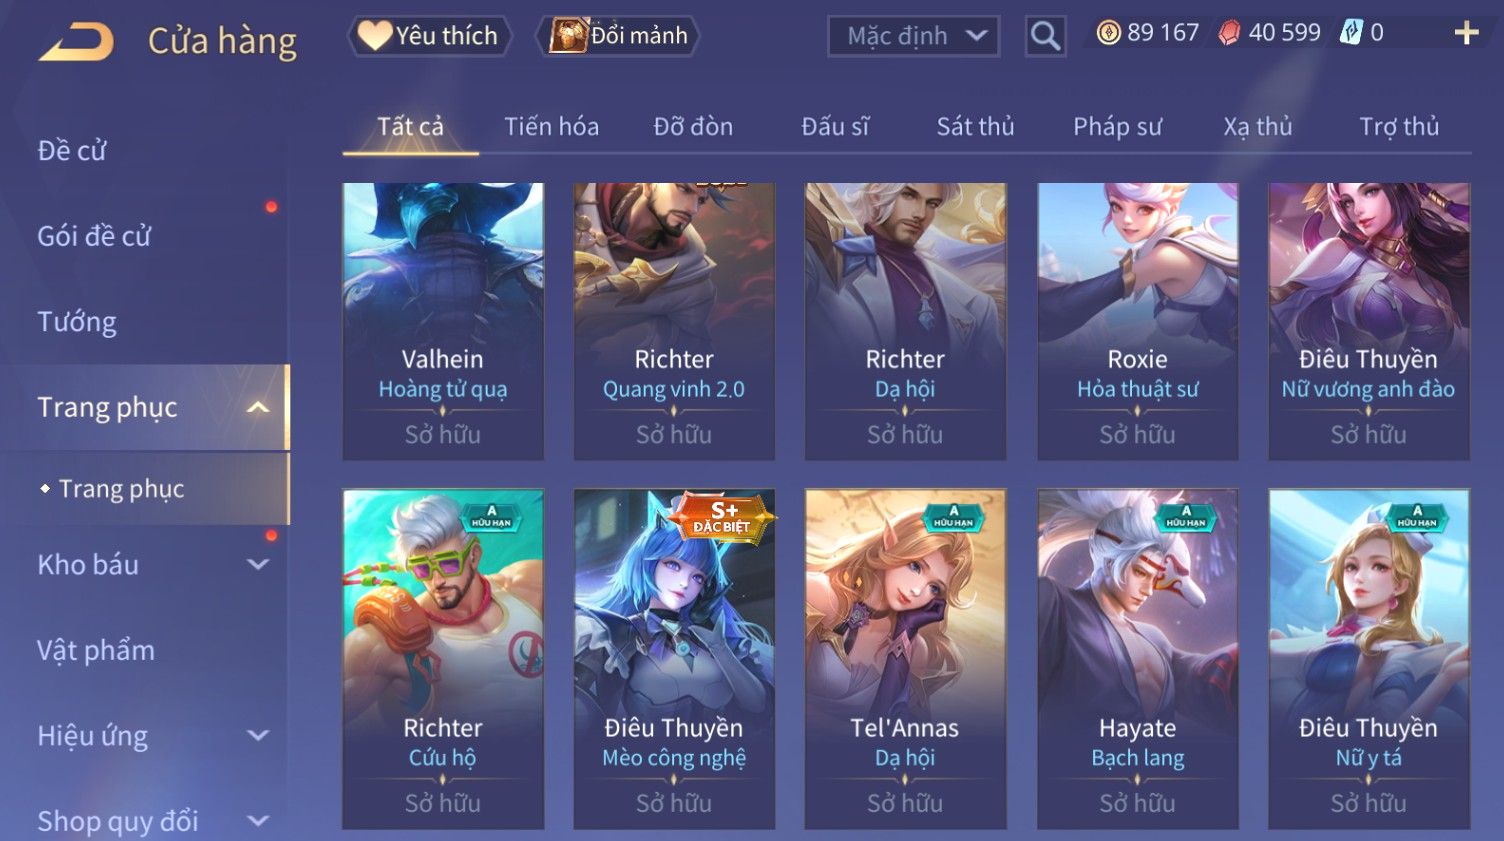
Task: Open Đổi mảnh chest exchange
Action: [x=618, y=36]
